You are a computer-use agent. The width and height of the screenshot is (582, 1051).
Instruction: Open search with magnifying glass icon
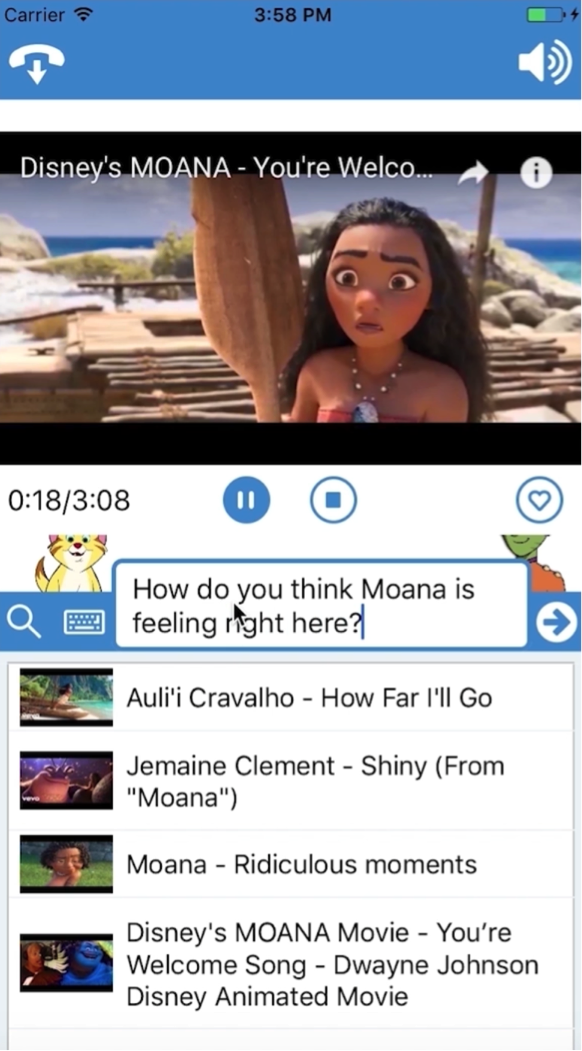click(24, 622)
